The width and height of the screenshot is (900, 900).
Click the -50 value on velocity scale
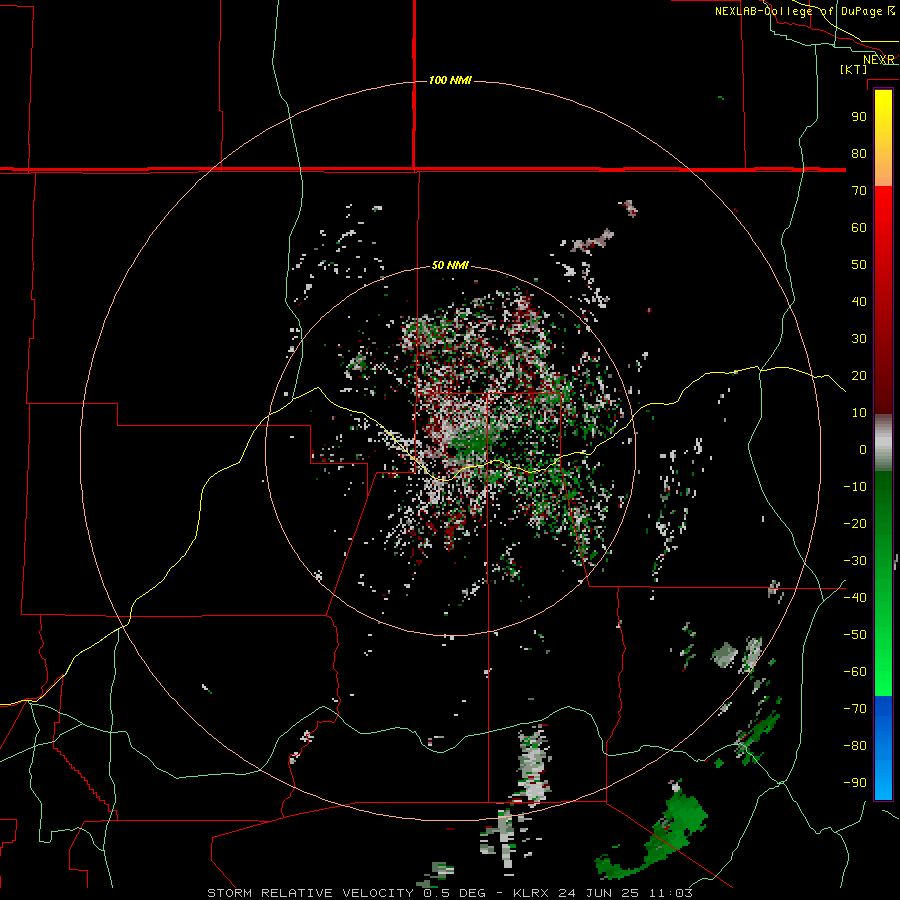pos(855,635)
